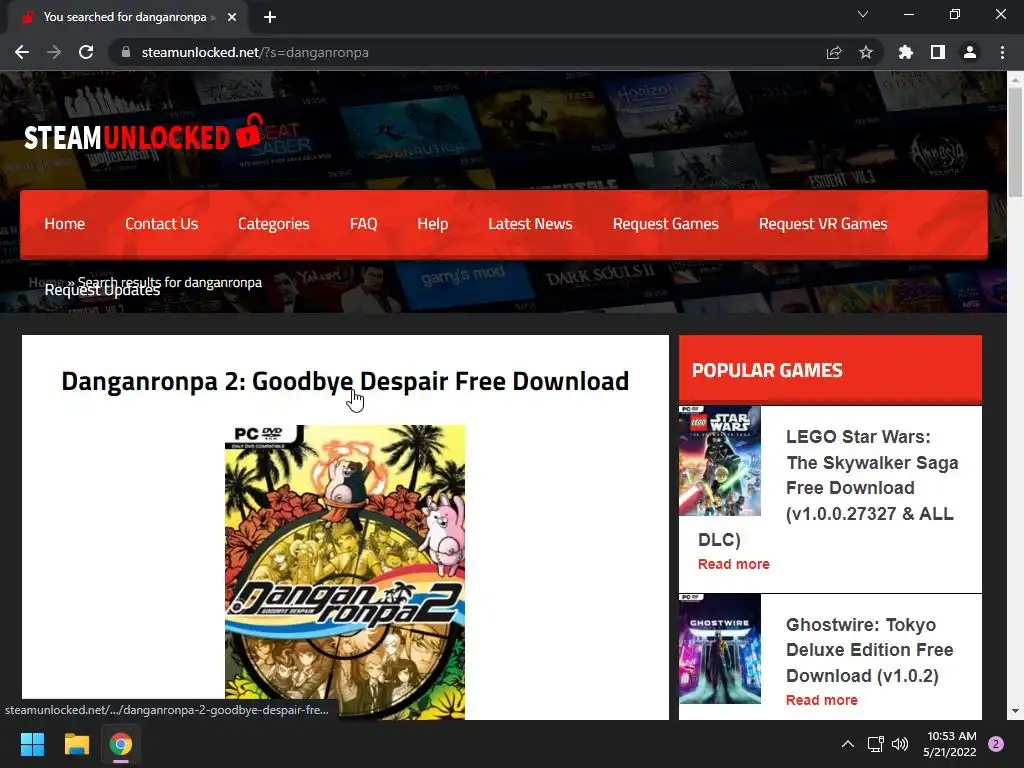Viewport: 1024px width, 768px height.
Task: Open the FAQ menu item
Action: 363,224
